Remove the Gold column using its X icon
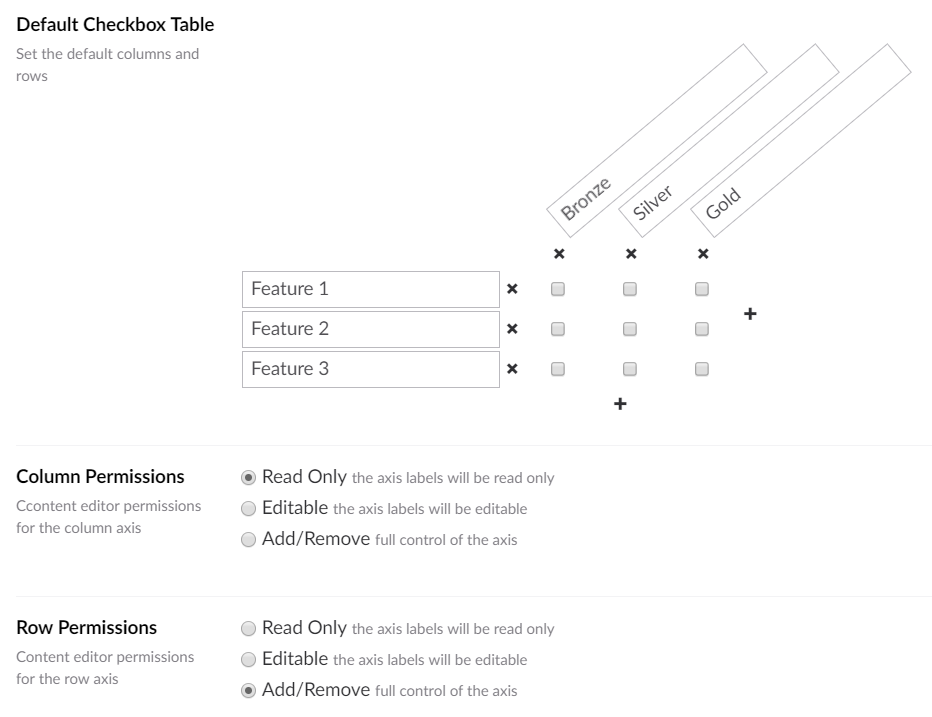932x717 pixels. click(x=703, y=254)
